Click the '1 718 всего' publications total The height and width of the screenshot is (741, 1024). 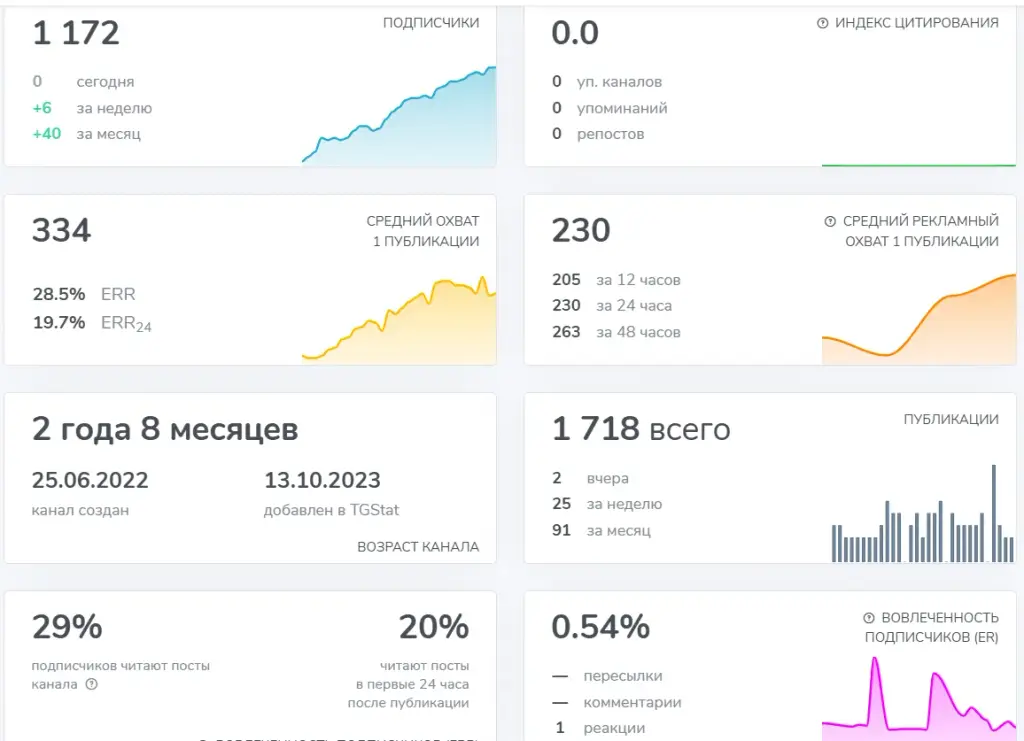641,430
